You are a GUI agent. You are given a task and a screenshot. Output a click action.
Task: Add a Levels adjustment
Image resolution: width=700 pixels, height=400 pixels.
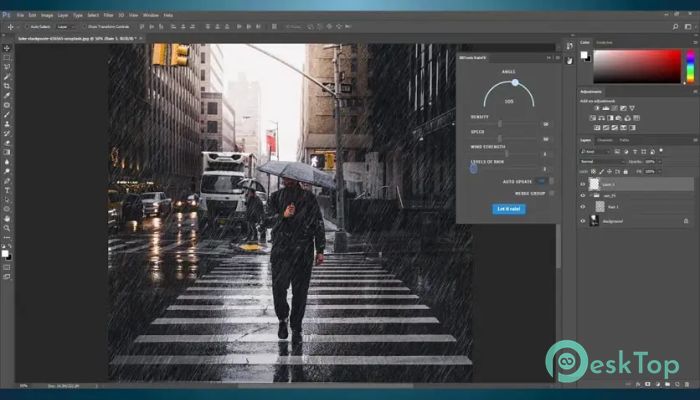(606, 108)
